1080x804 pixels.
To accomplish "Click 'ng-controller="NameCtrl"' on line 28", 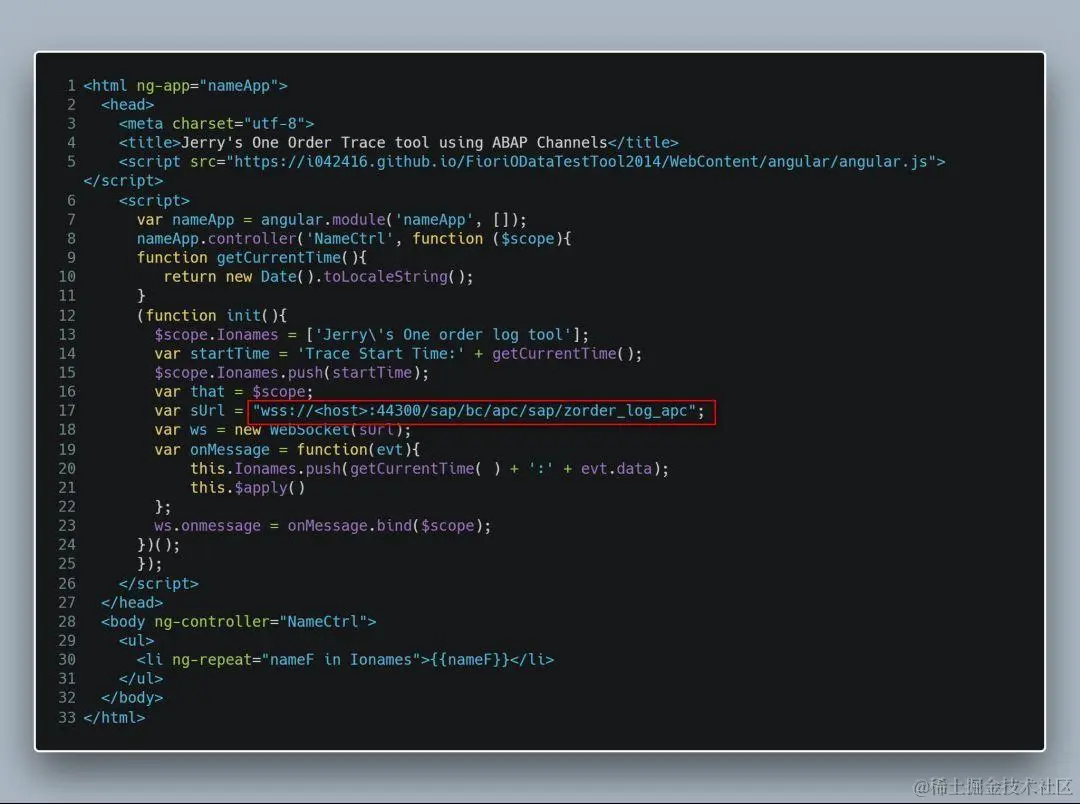I will [x=261, y=621].
